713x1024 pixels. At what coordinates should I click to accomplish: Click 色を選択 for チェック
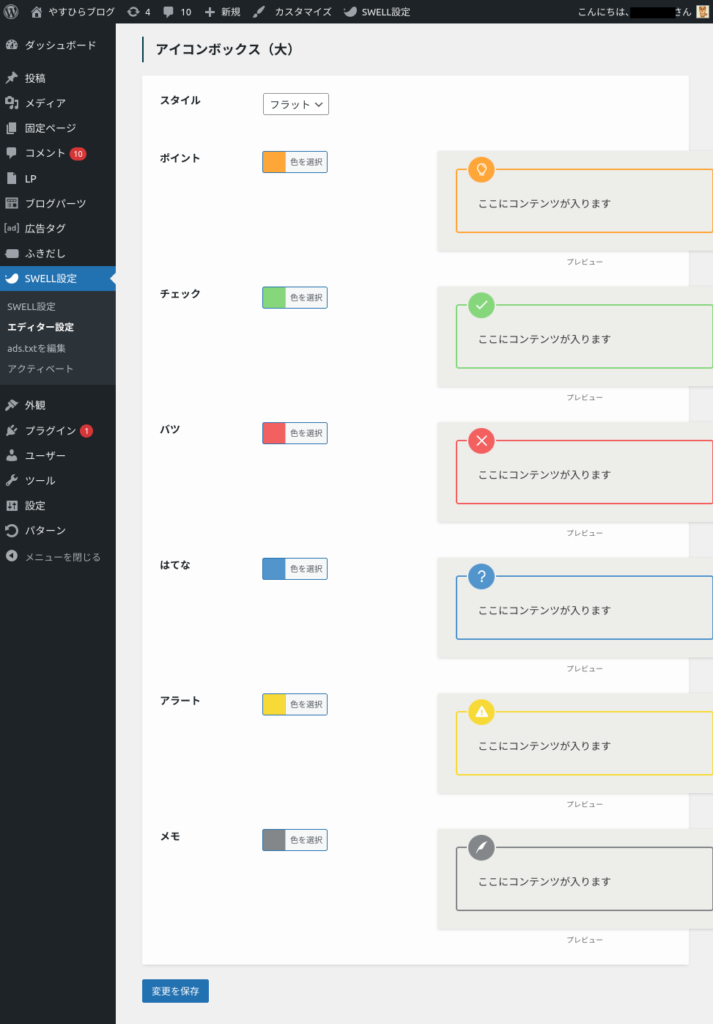306,298
